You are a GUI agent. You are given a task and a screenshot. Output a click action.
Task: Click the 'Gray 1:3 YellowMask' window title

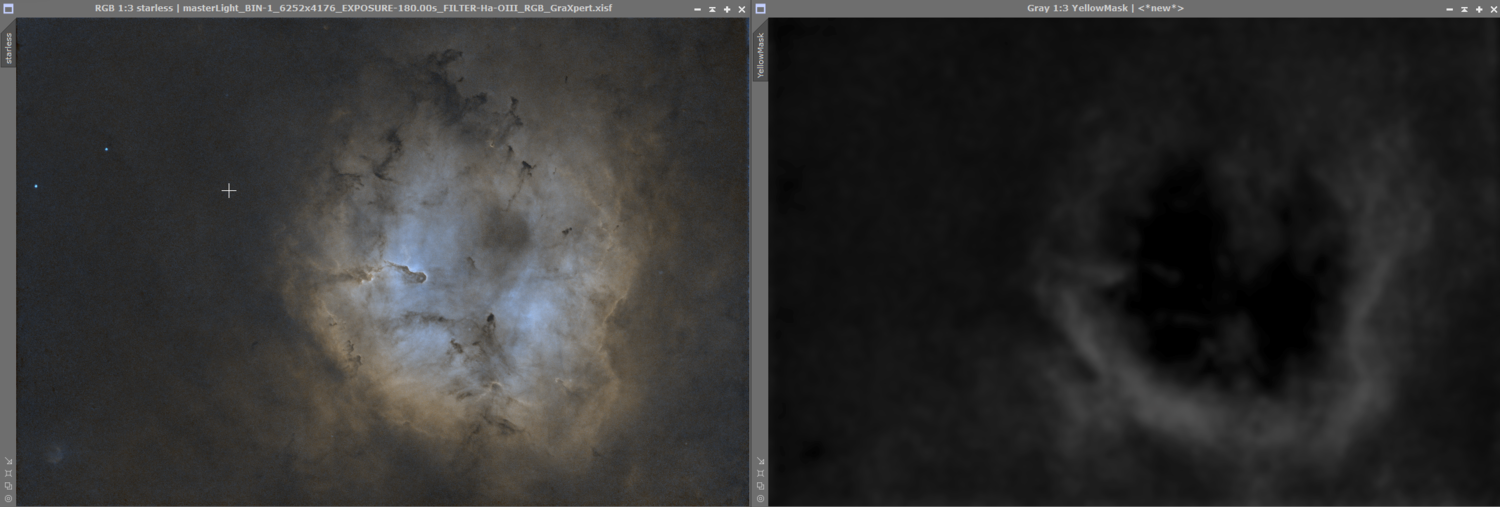tap(1105, 8)
